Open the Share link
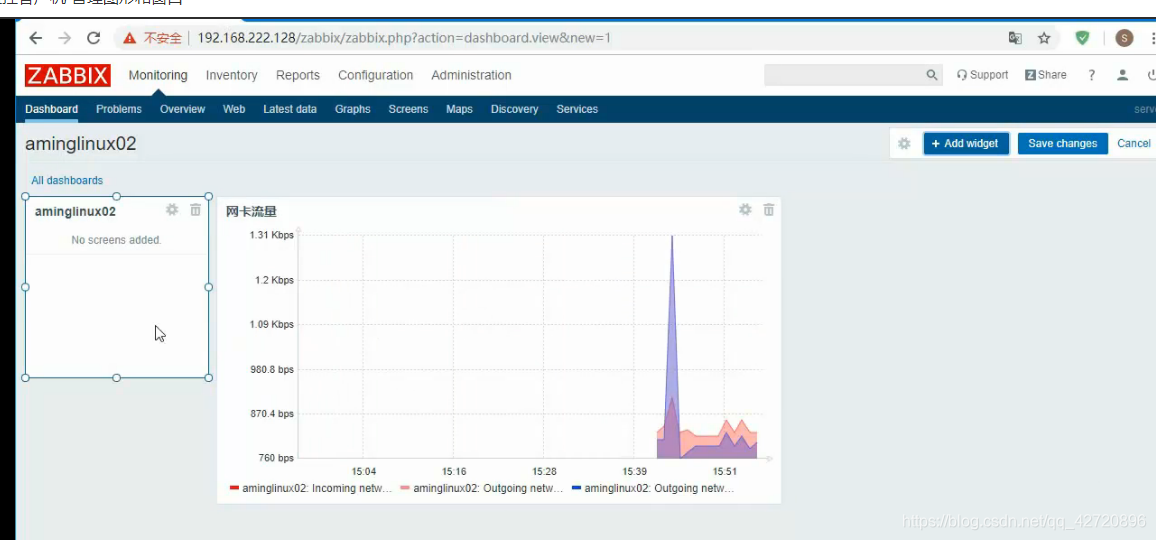Screen dimensions: 1156x540 pos(1045,75)
